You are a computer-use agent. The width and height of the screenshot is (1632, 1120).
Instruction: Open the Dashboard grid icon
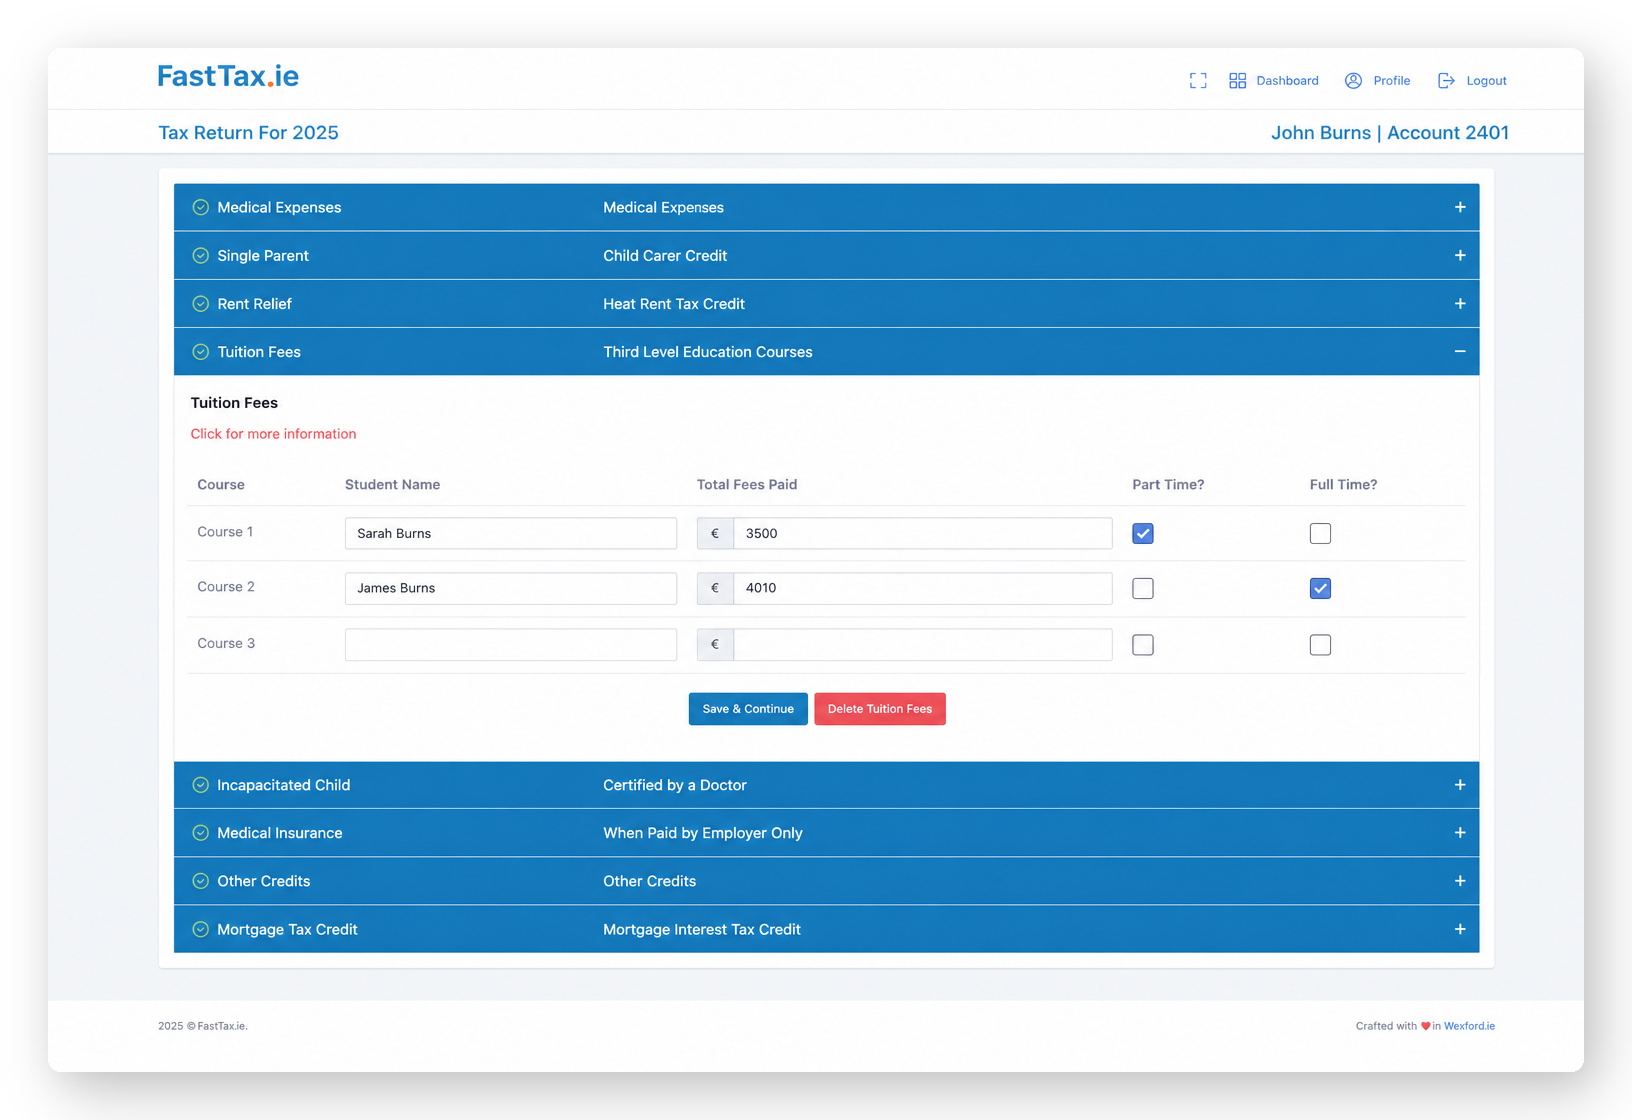pos(1237,81)
